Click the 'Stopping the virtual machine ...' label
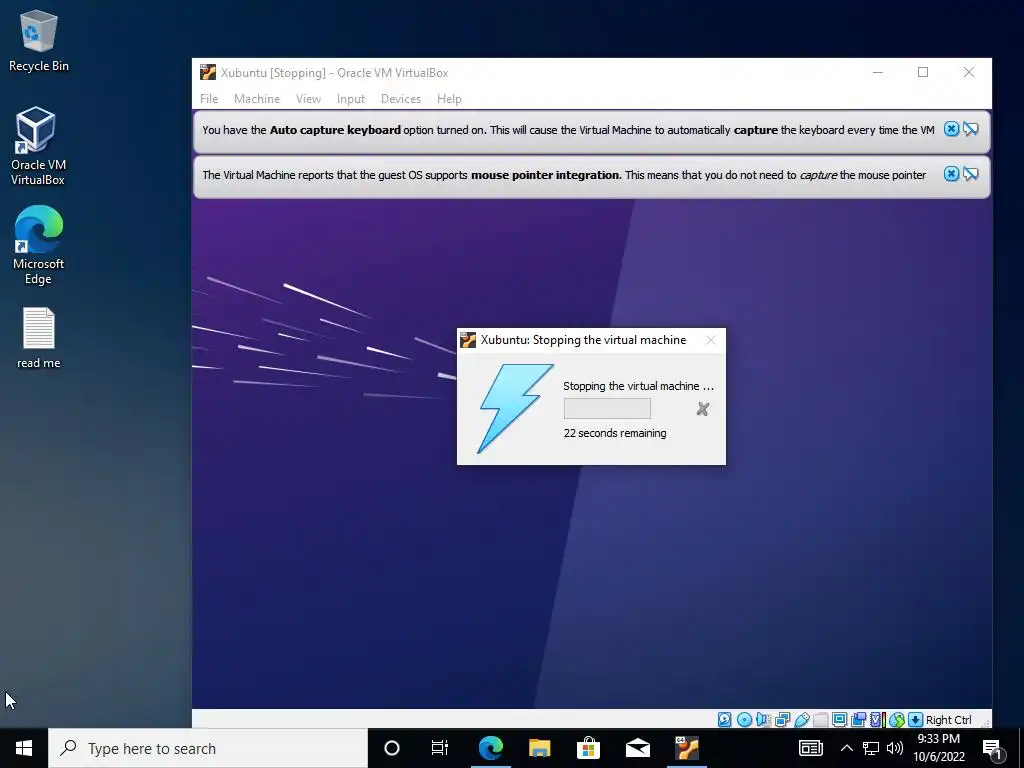This screenshot has height=768, width=1024. pos(638,386)
